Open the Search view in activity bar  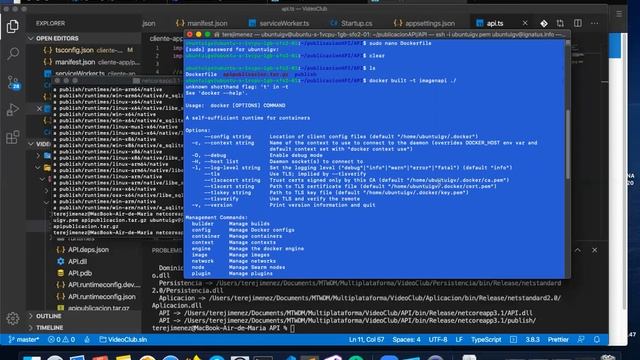(x=13, y=53)
